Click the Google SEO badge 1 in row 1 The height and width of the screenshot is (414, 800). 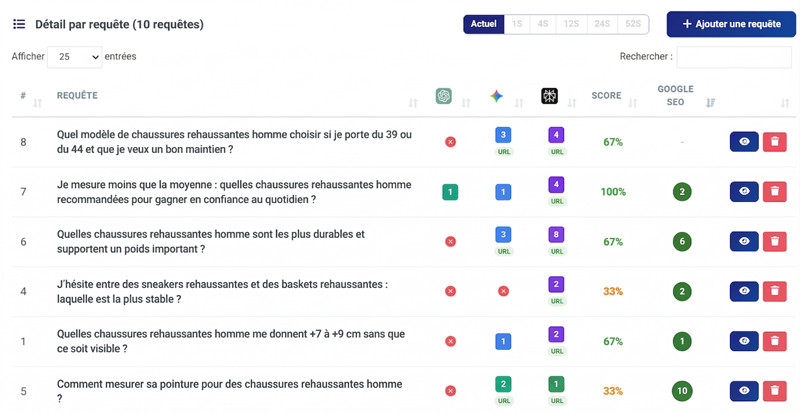682,341
